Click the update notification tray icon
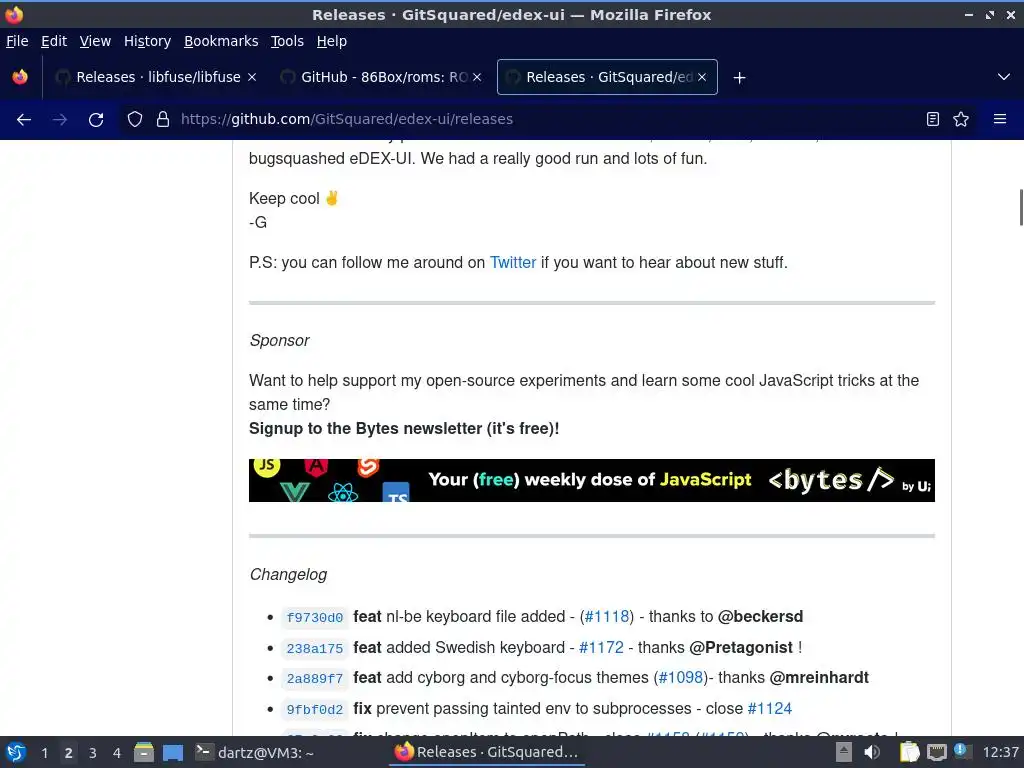Image resolution: width=1024 pixels, height=768 pixels. tap(961, 751)
